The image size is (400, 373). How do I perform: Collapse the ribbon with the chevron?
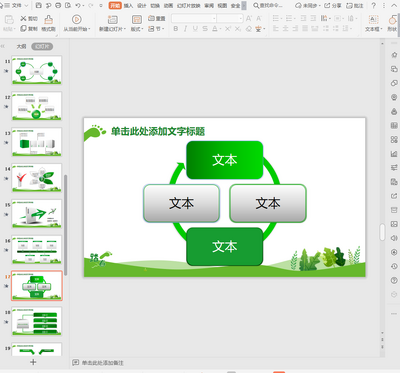point(393,6)
